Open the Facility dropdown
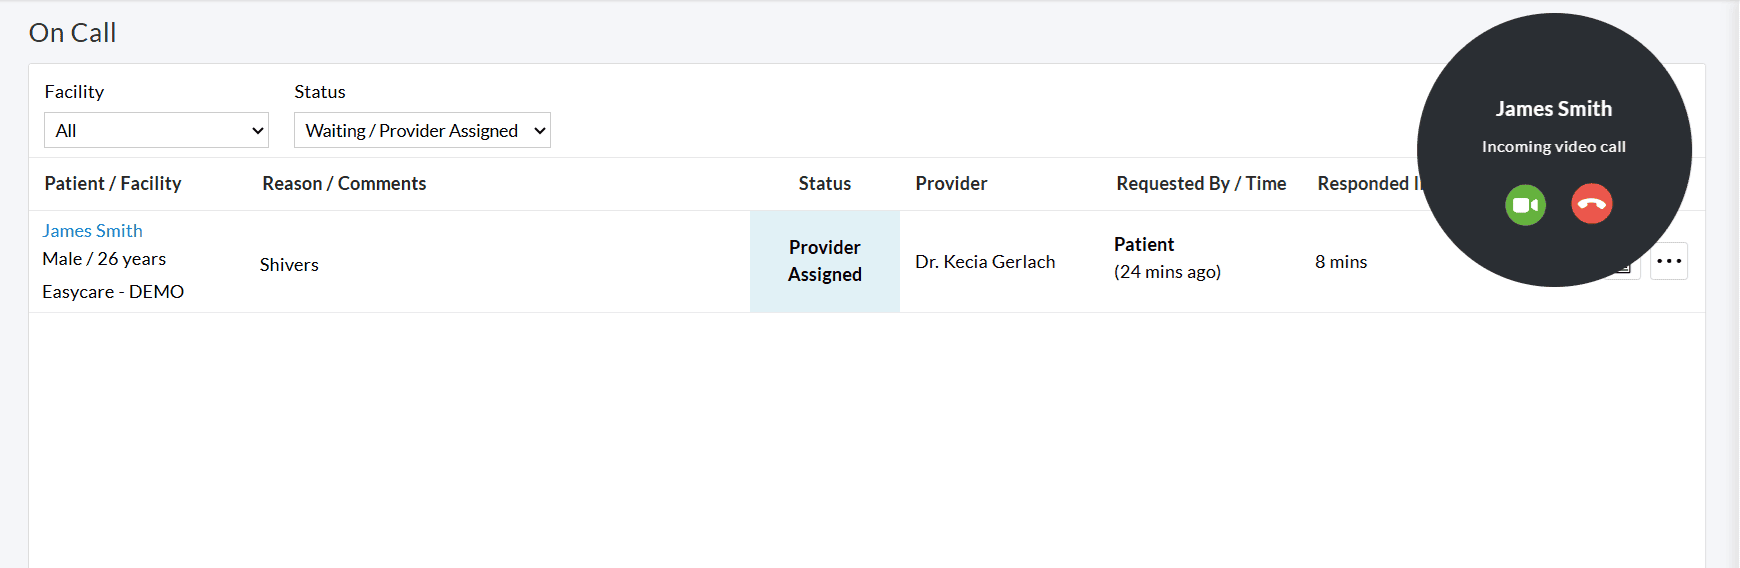This screenshot has height=568, width=1740. point(156,130)
